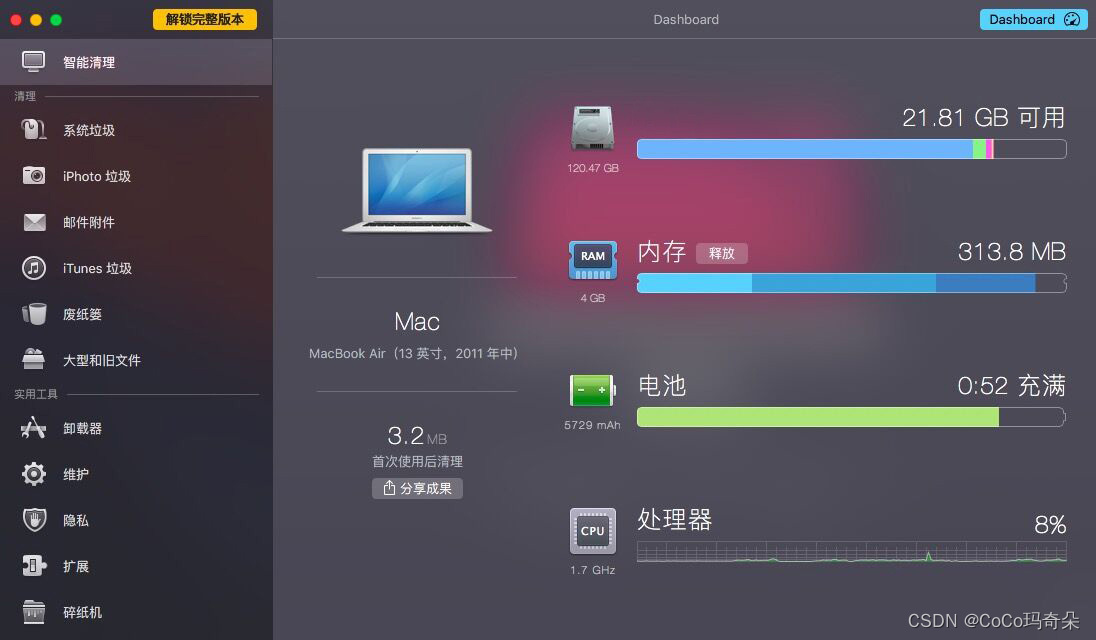Select the 碎纸机 shredder icon
The width and height of the screenshot is (1096, 640).
click(34, 612)
